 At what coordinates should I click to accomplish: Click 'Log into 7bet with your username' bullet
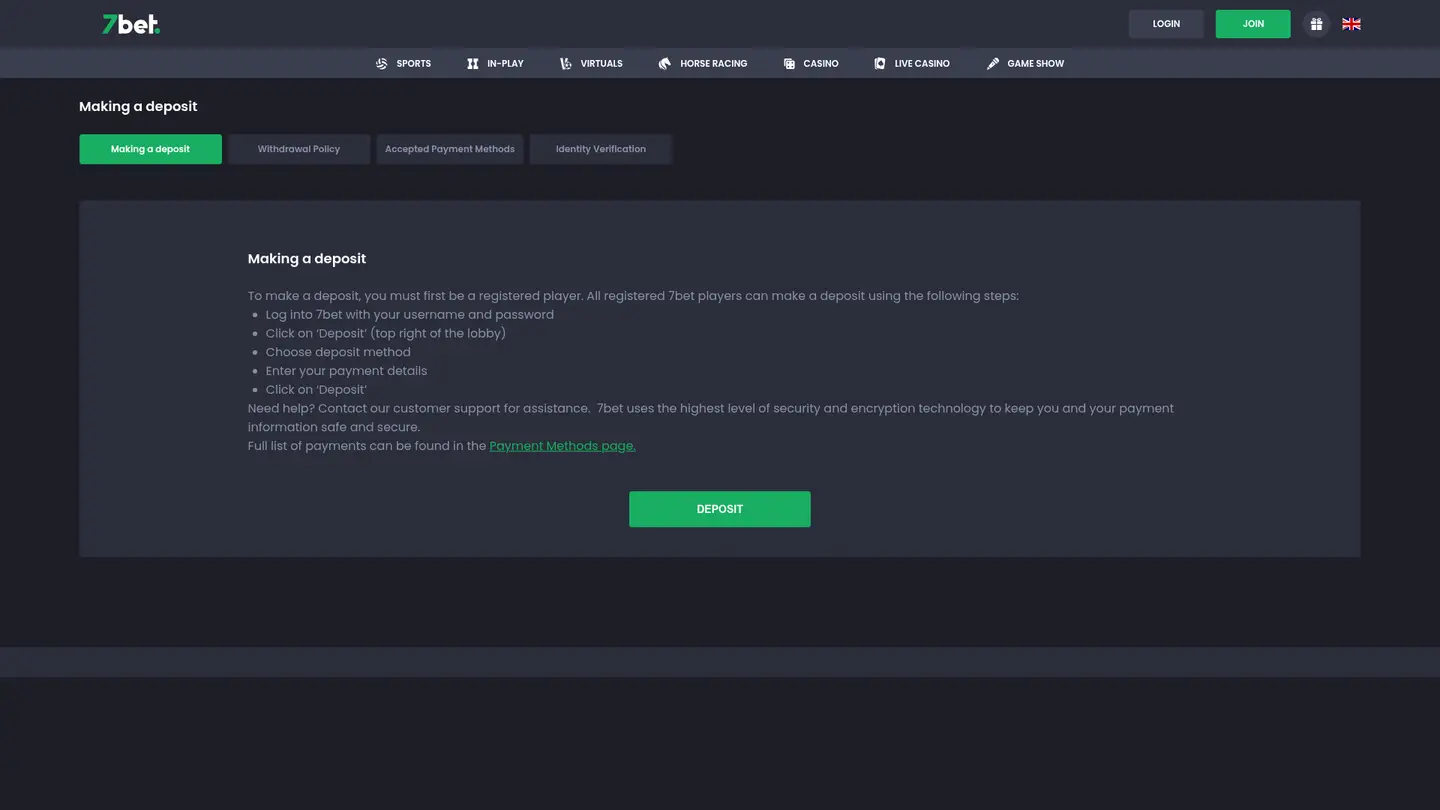pyautogui.click(x=410, y=314)
